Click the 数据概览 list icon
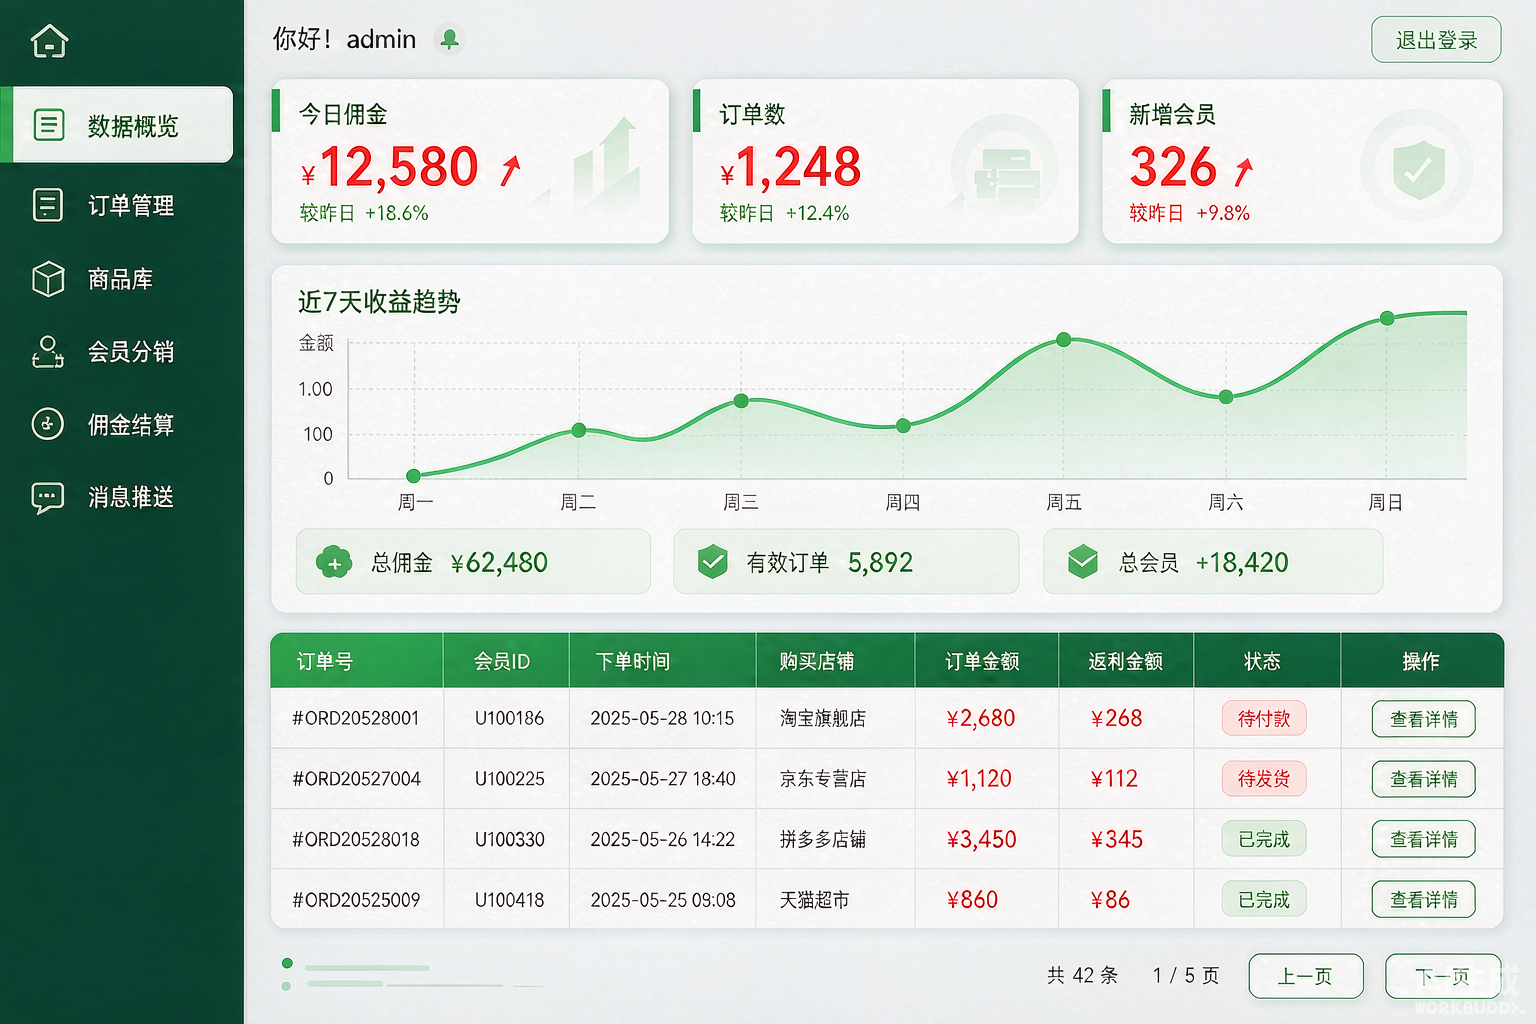Image resolution: width=1536 pixels, height=1024 pixels. (49, 125)
